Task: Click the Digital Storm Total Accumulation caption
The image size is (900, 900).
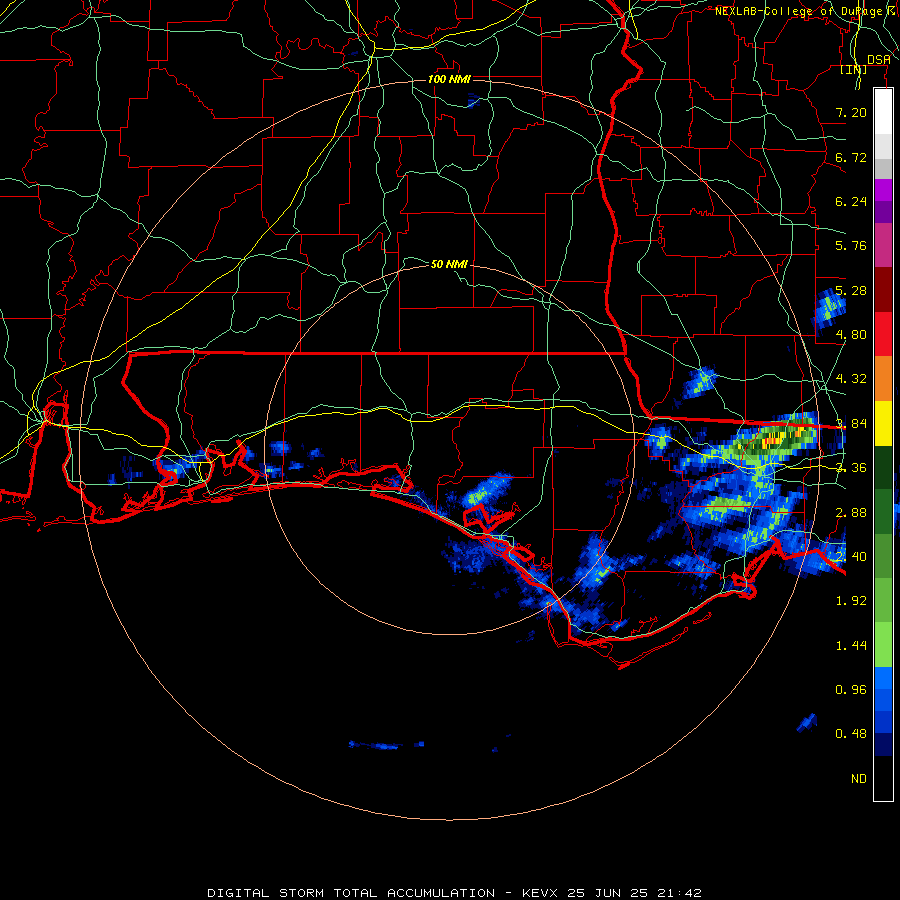Action: coord(455,893)
